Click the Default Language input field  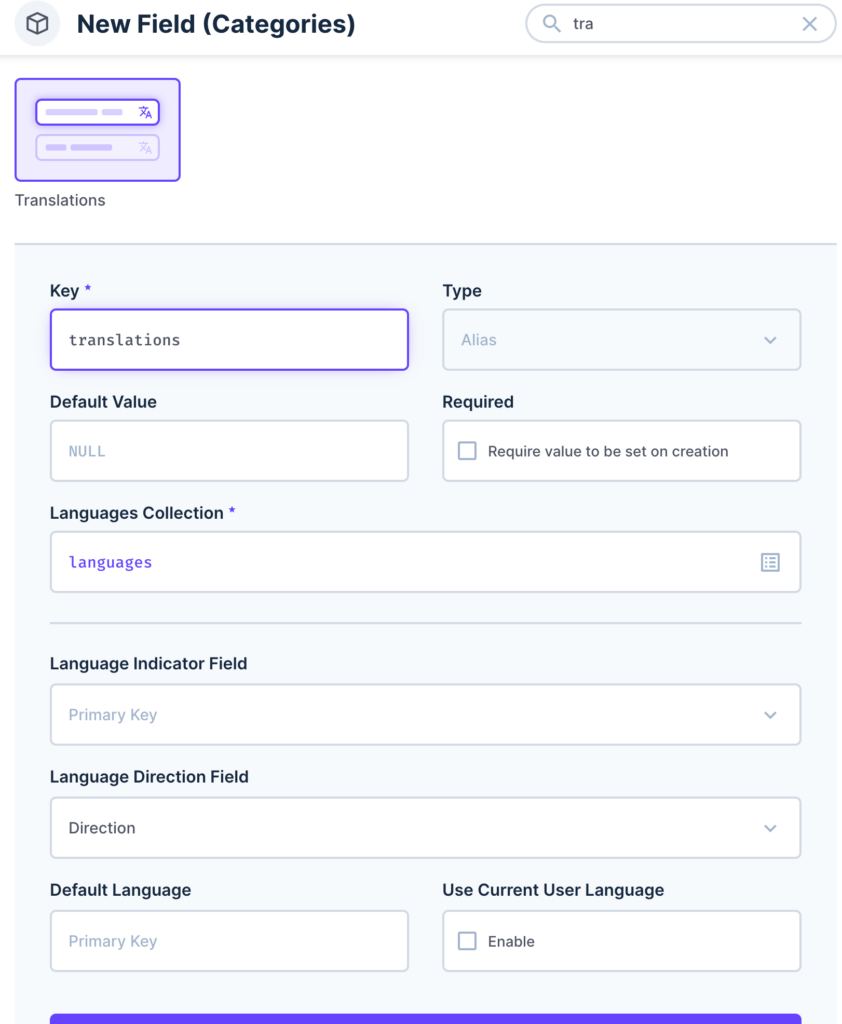click(229, 941)
